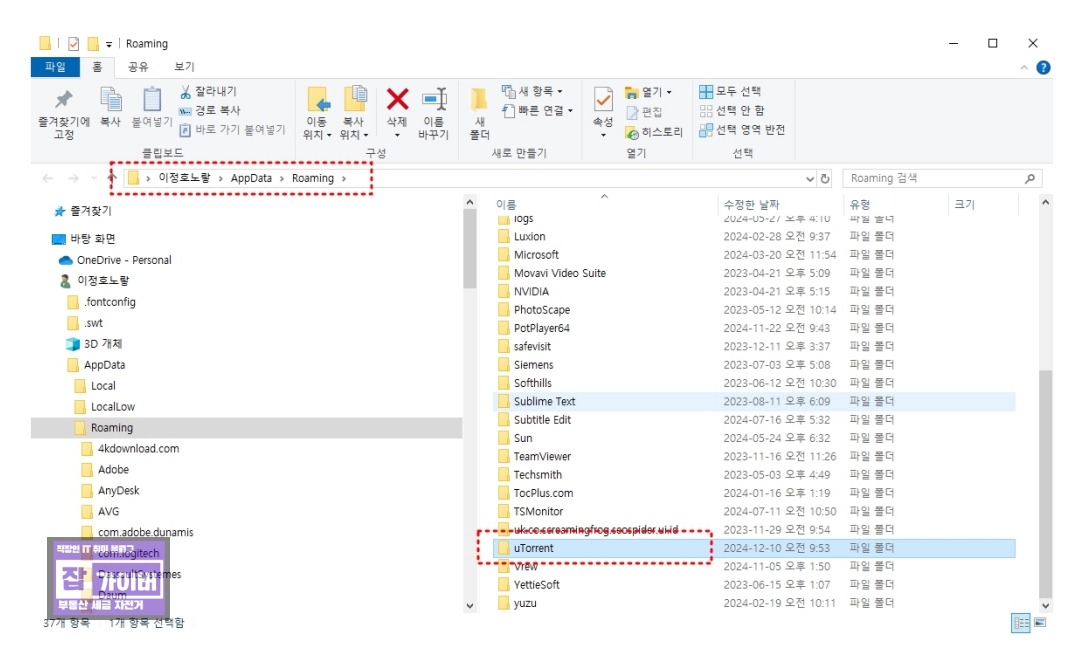Click search magnifier icon in search box
1084x664 pixels.
1029,178
